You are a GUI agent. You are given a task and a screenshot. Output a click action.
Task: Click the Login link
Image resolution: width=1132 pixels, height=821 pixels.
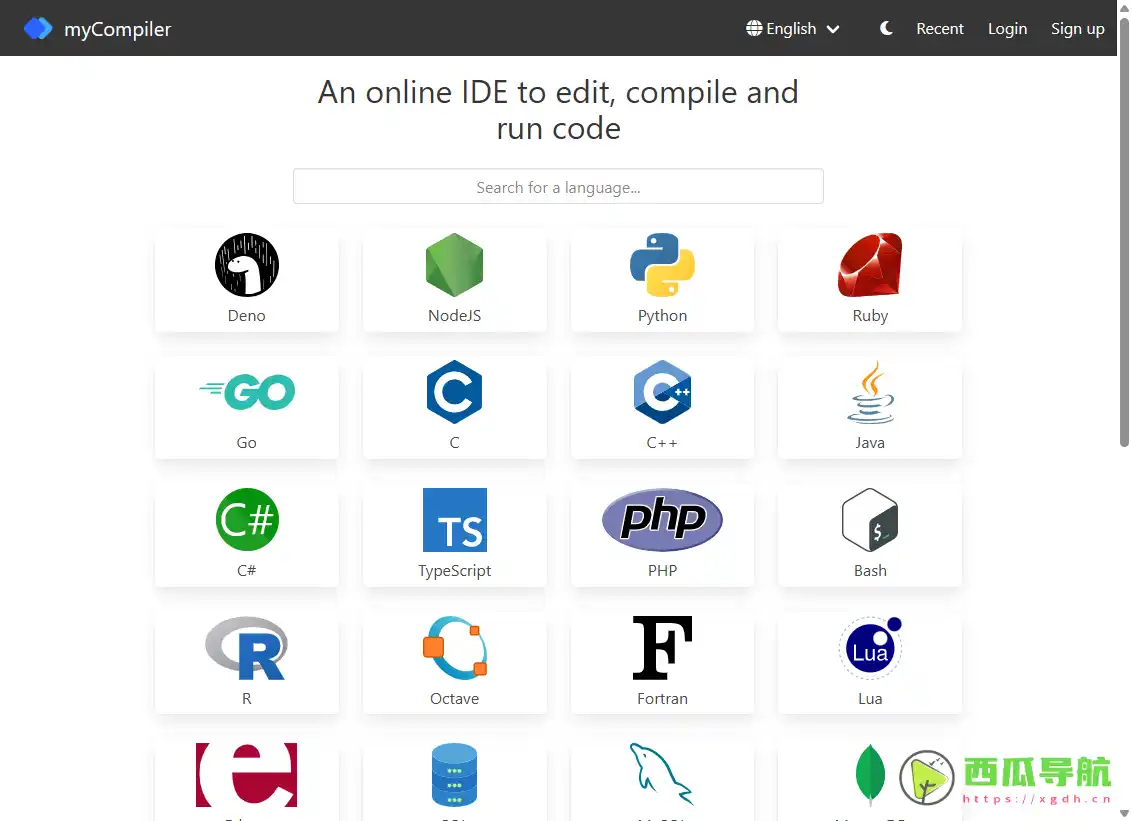(1007, 28)
